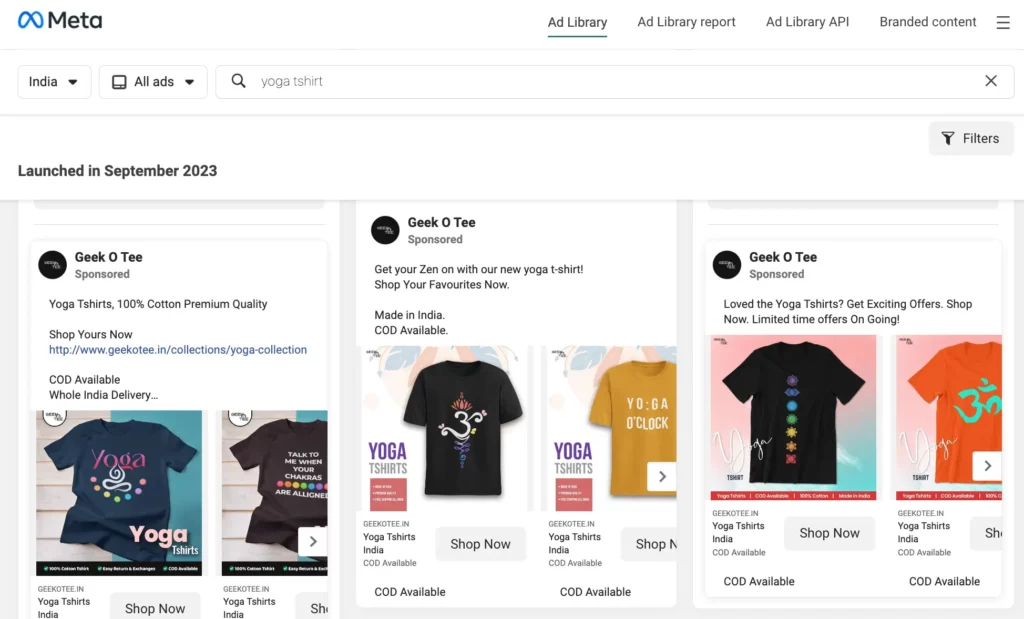This screenshot has width=1024, height=619.
Task: Click Geek O Tee avatar in first ad
Action: point(52,265)
